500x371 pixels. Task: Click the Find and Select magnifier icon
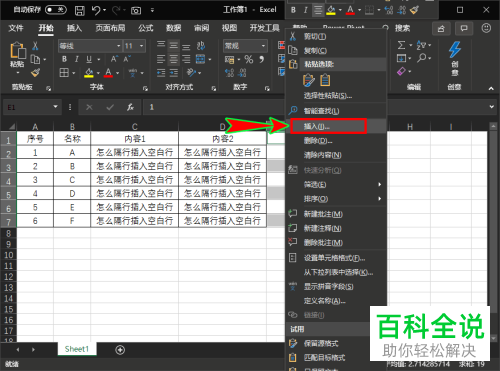(x=422, y=58)
